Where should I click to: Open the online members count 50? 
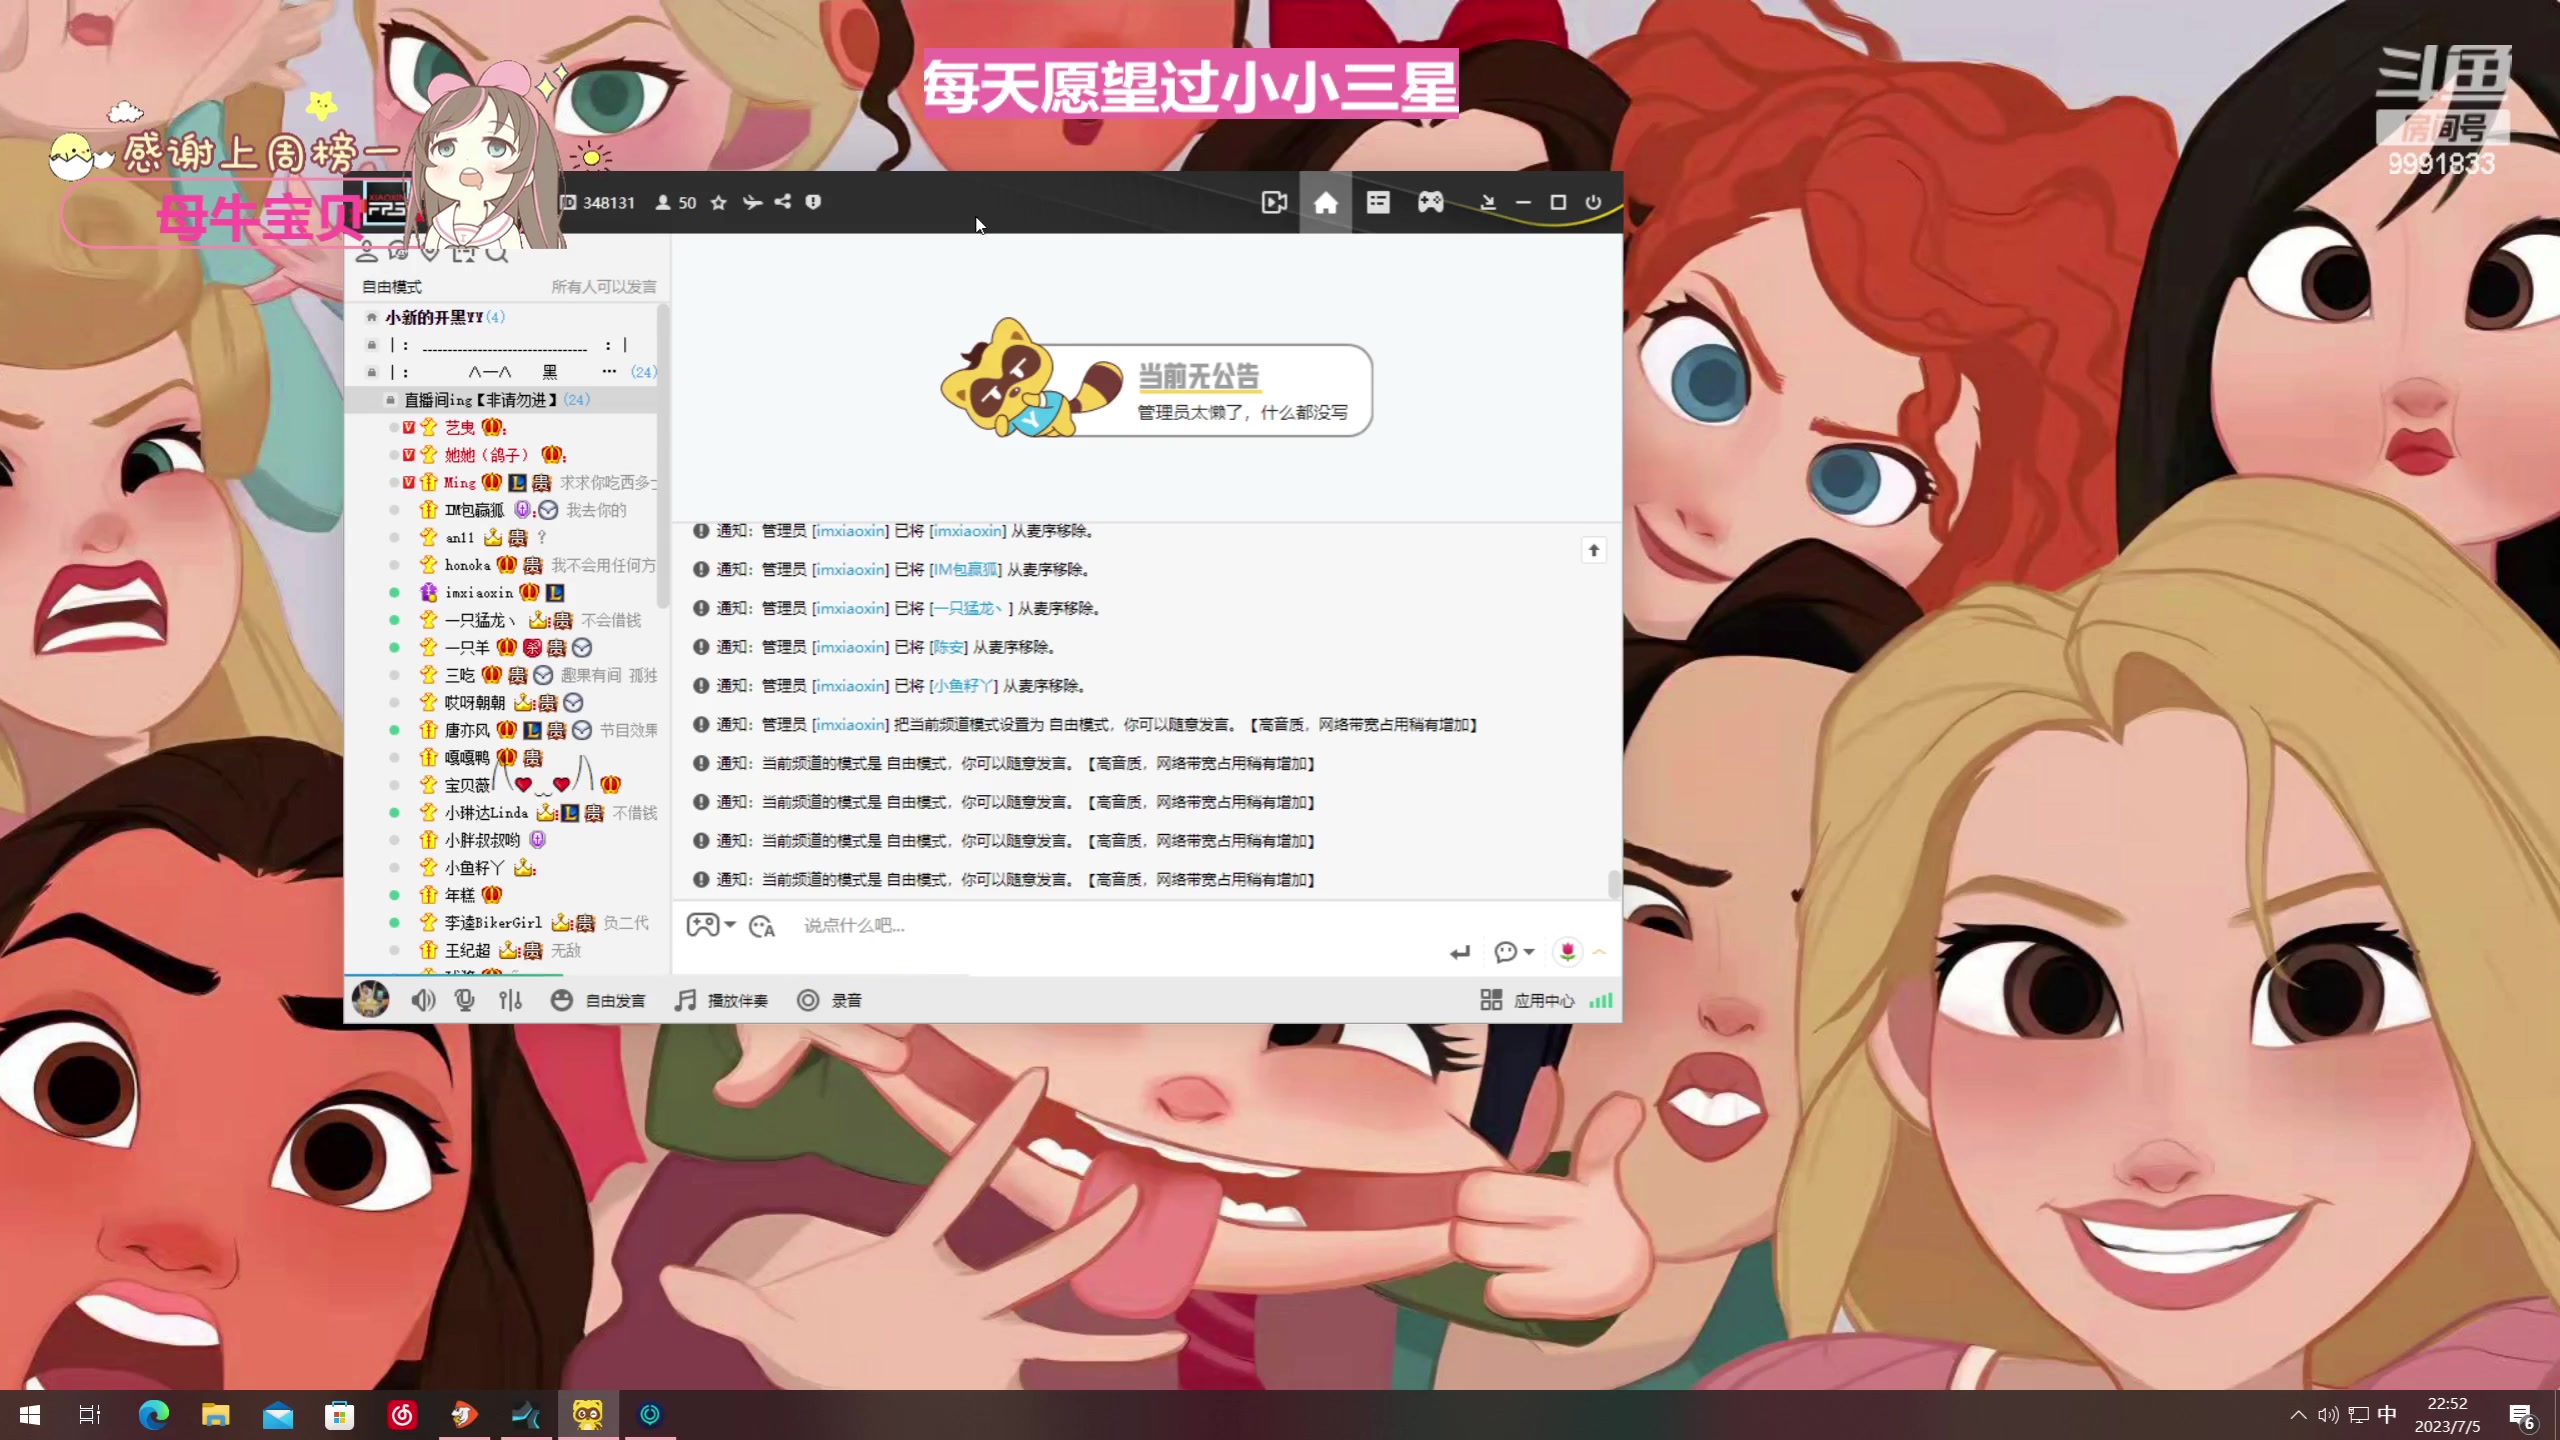[x=676, y=202]
